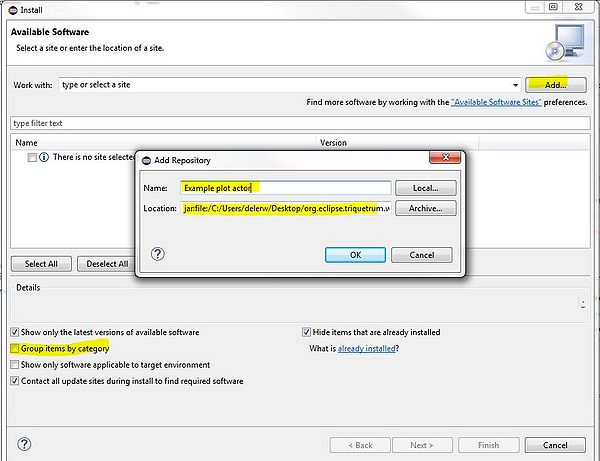The image size is (600, 461).
Task: Check 'Show only software applicable to target environment'
Action: coord(15,365)
